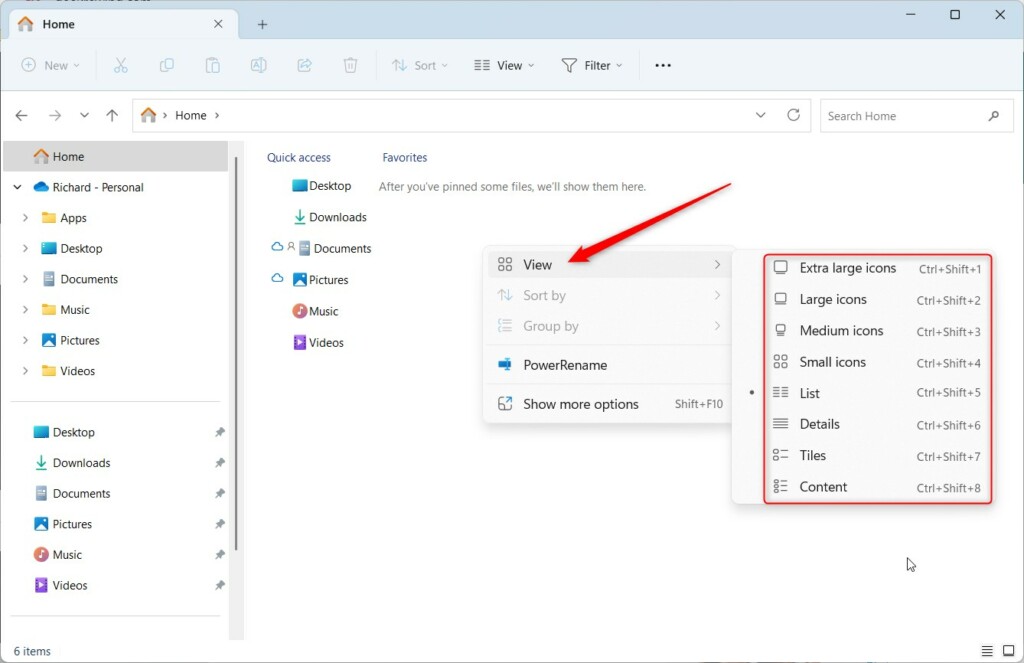
Task: Select Extra large icons view
Action: [877, 268]
